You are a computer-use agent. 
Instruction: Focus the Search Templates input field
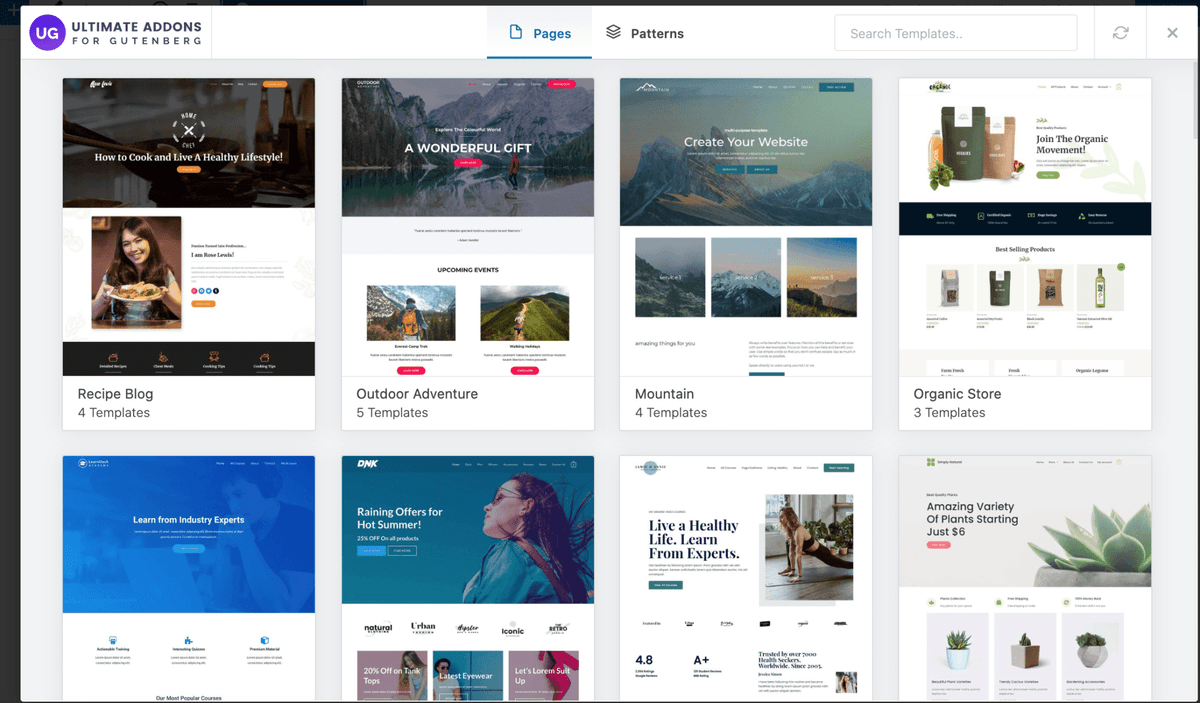click(955, 33)
